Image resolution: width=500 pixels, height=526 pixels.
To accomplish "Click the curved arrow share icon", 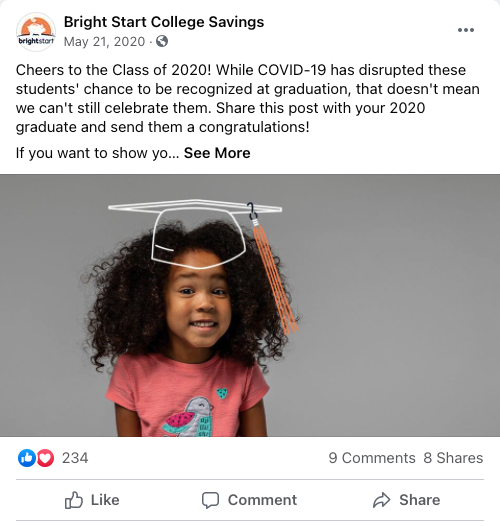I will (382, 500).
